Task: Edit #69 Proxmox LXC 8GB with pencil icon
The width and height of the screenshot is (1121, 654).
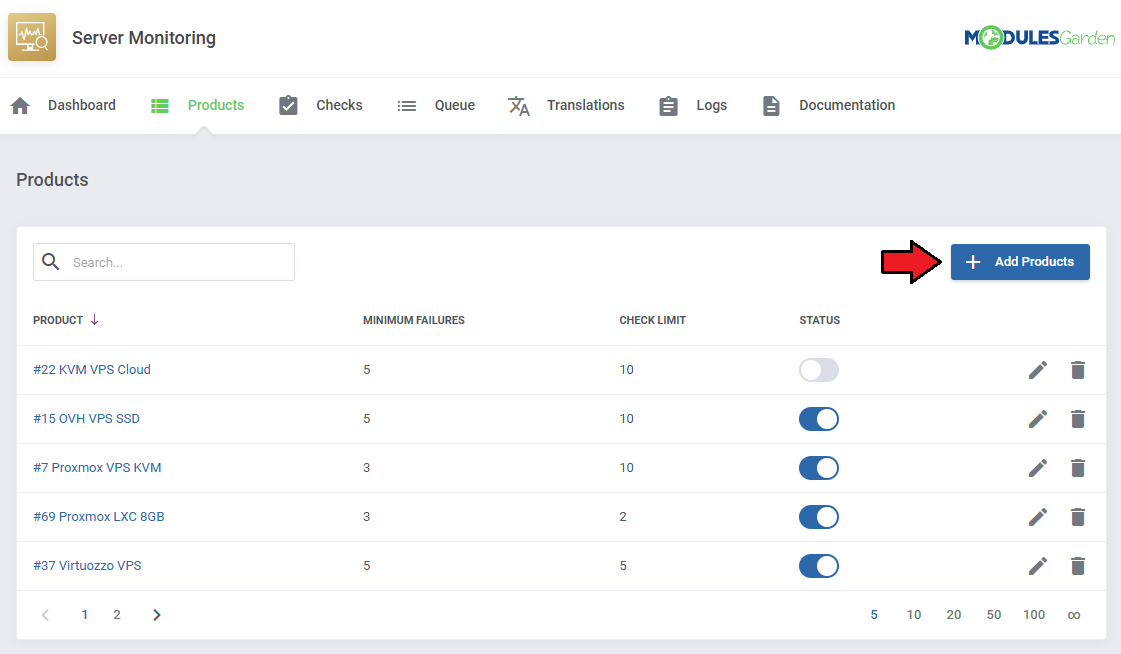Action: tap(1038, 517)
